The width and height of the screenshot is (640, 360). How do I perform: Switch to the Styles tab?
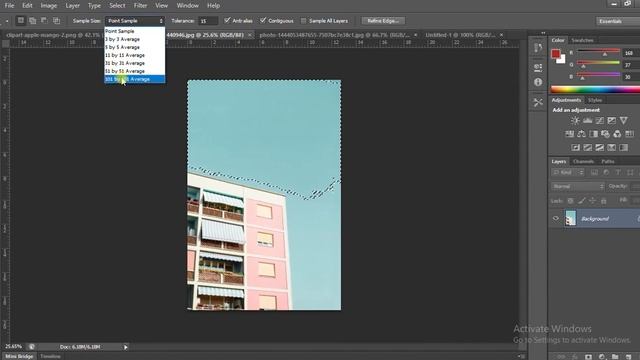click(x=595, y=100)
